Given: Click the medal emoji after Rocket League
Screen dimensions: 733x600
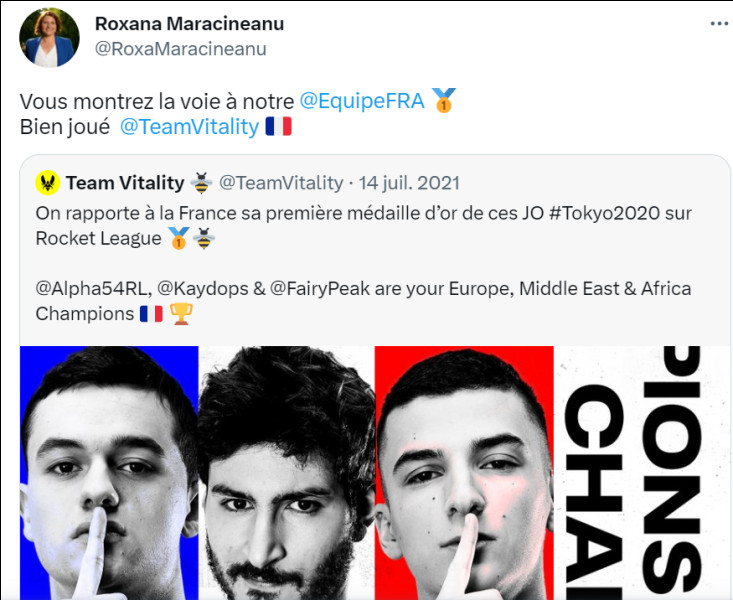Looking at the screenshot, I should click(179, 238).
